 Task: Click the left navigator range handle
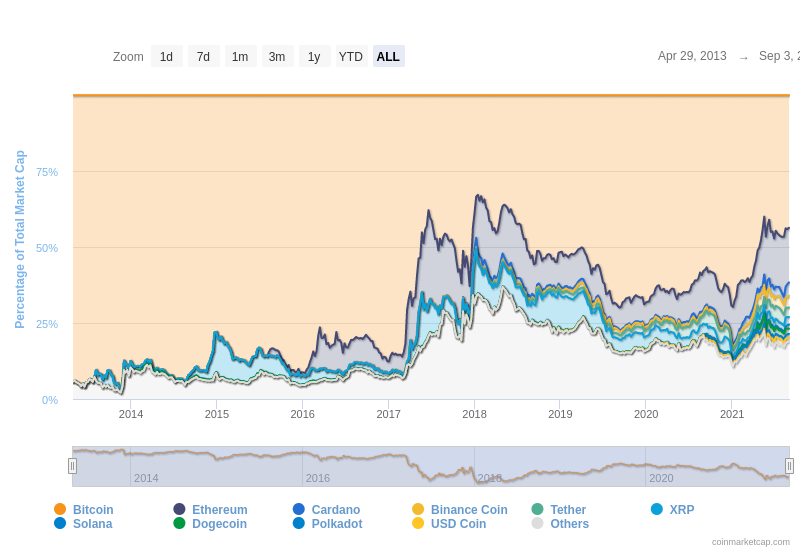pyautogui.click(x=72, y=466)
